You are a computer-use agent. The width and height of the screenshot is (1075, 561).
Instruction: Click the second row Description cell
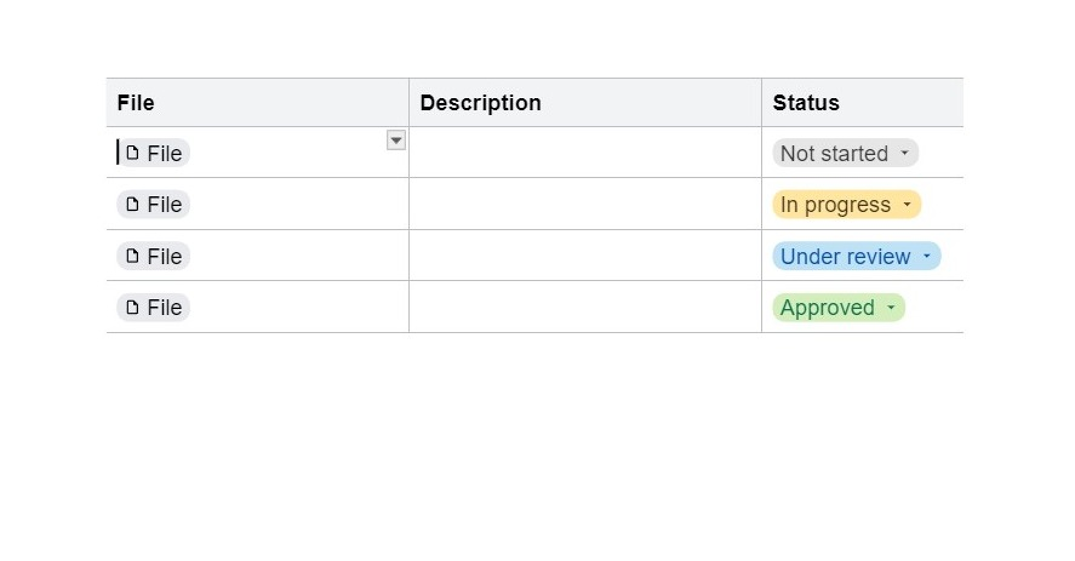click(585, 204)
